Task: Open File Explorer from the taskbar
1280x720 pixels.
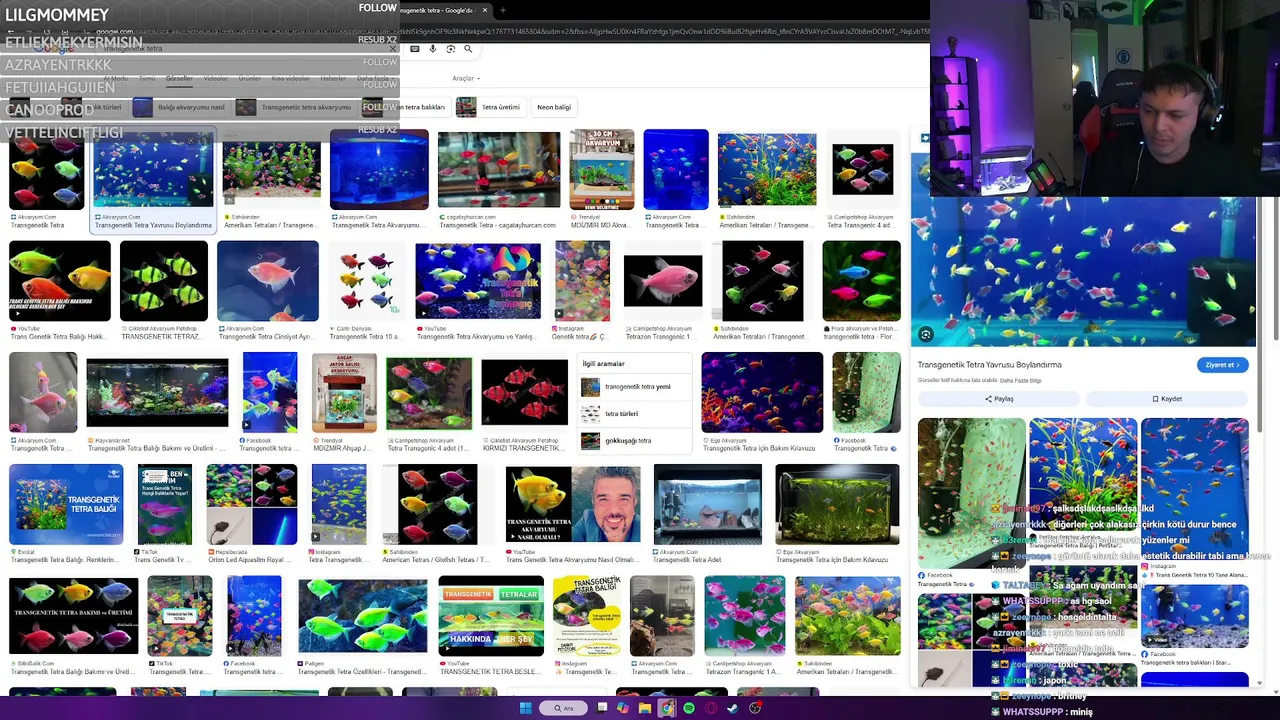Action: pyautogui.click(x=645, y=708)
